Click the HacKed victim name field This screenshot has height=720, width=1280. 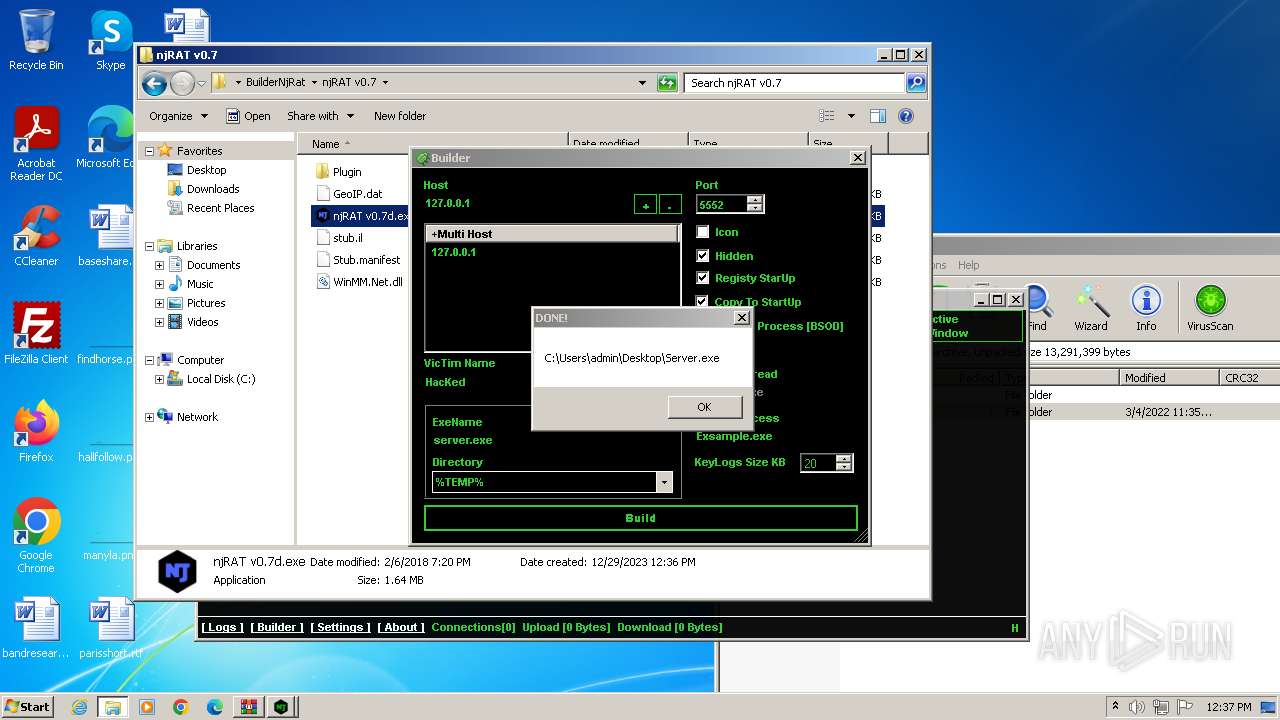coord(445,382)
